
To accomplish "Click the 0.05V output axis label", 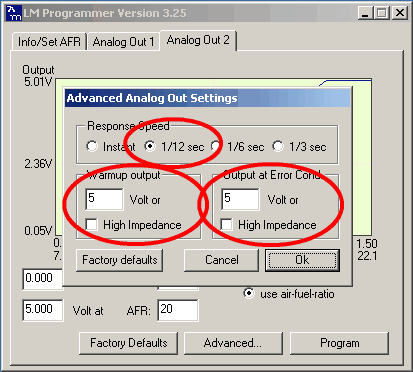I will click(x=38, y=230).
